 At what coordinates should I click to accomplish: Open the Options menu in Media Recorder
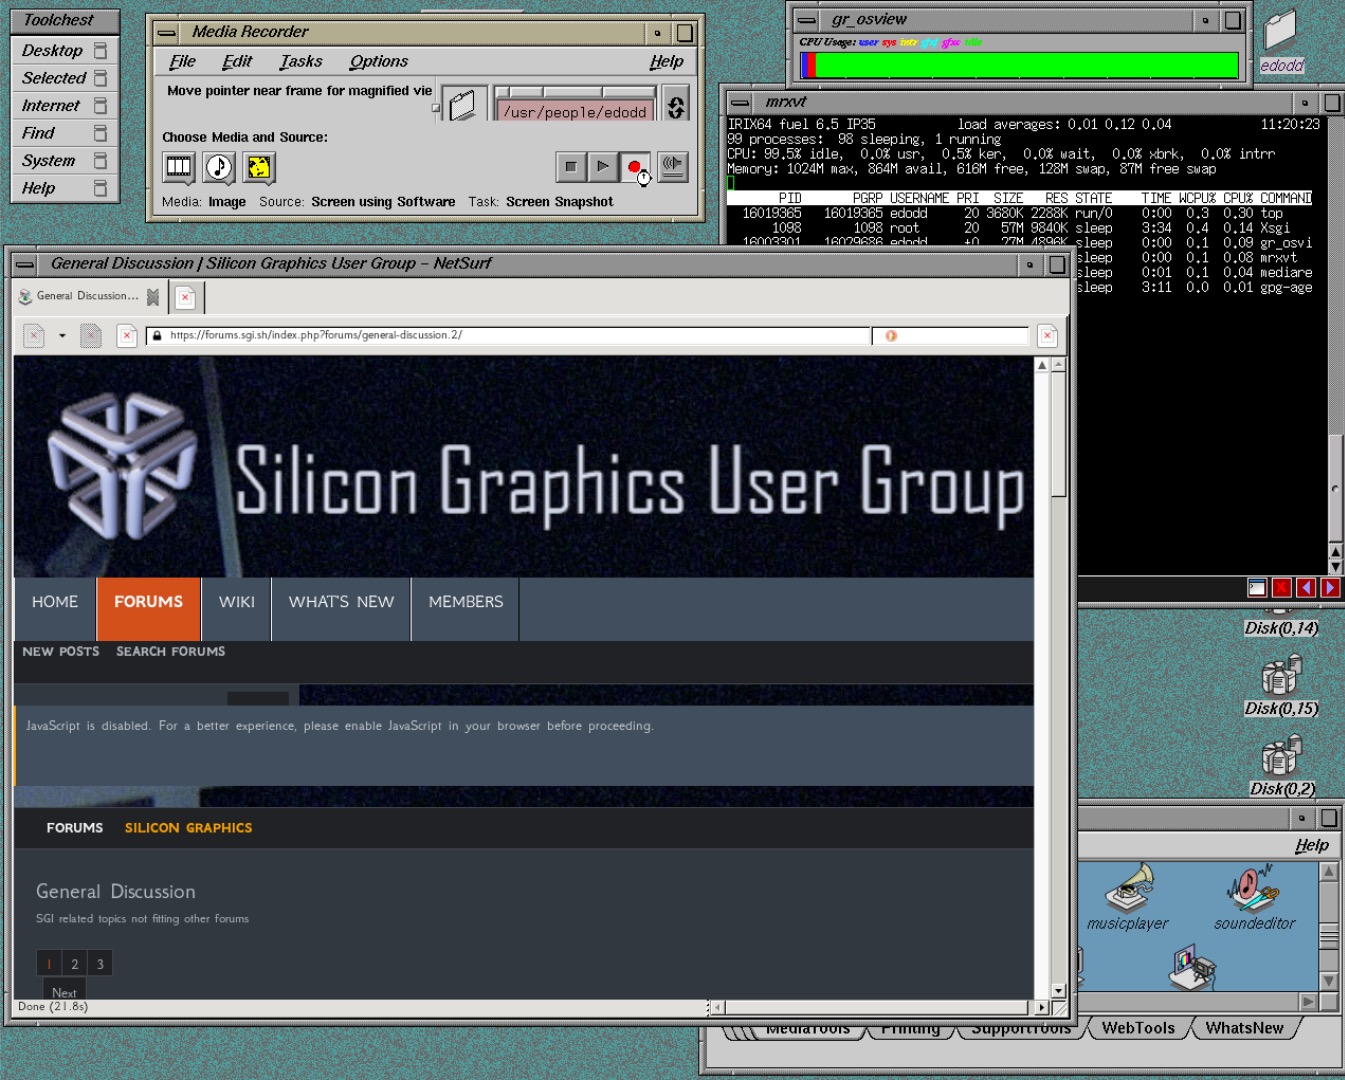[x=378, y=61]
